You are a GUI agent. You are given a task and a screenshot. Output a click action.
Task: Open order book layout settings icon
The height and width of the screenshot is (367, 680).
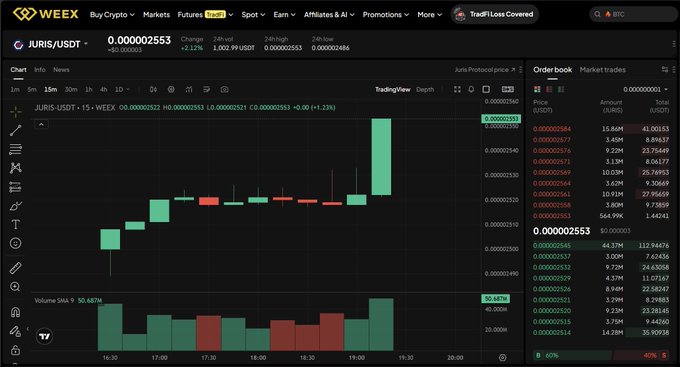664,69
